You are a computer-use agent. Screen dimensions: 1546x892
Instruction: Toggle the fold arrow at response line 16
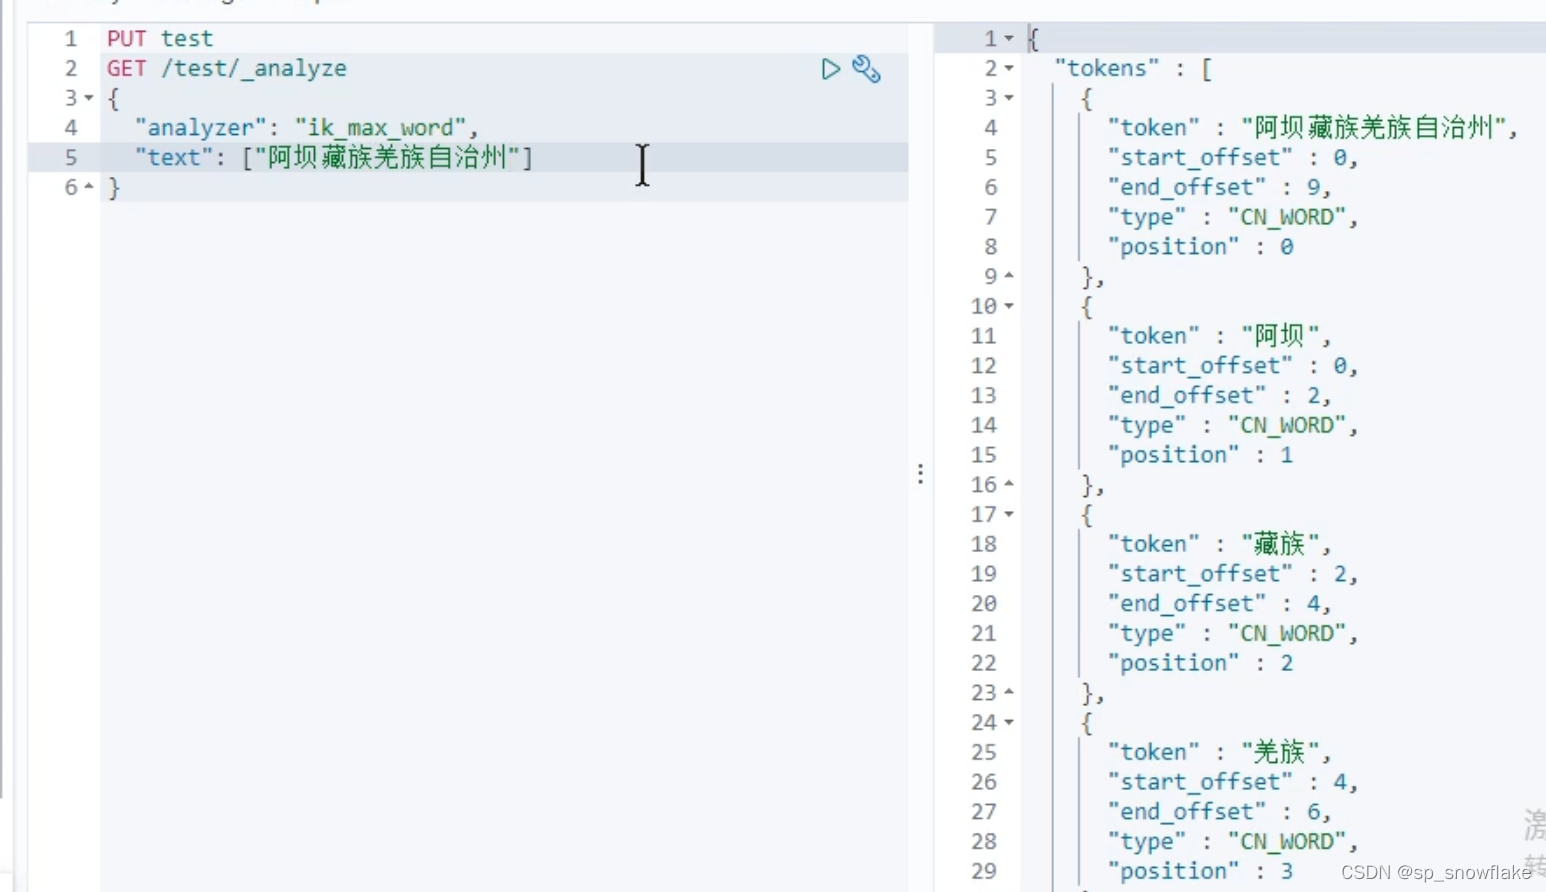pyautogui.click(x=1009, y=484)
